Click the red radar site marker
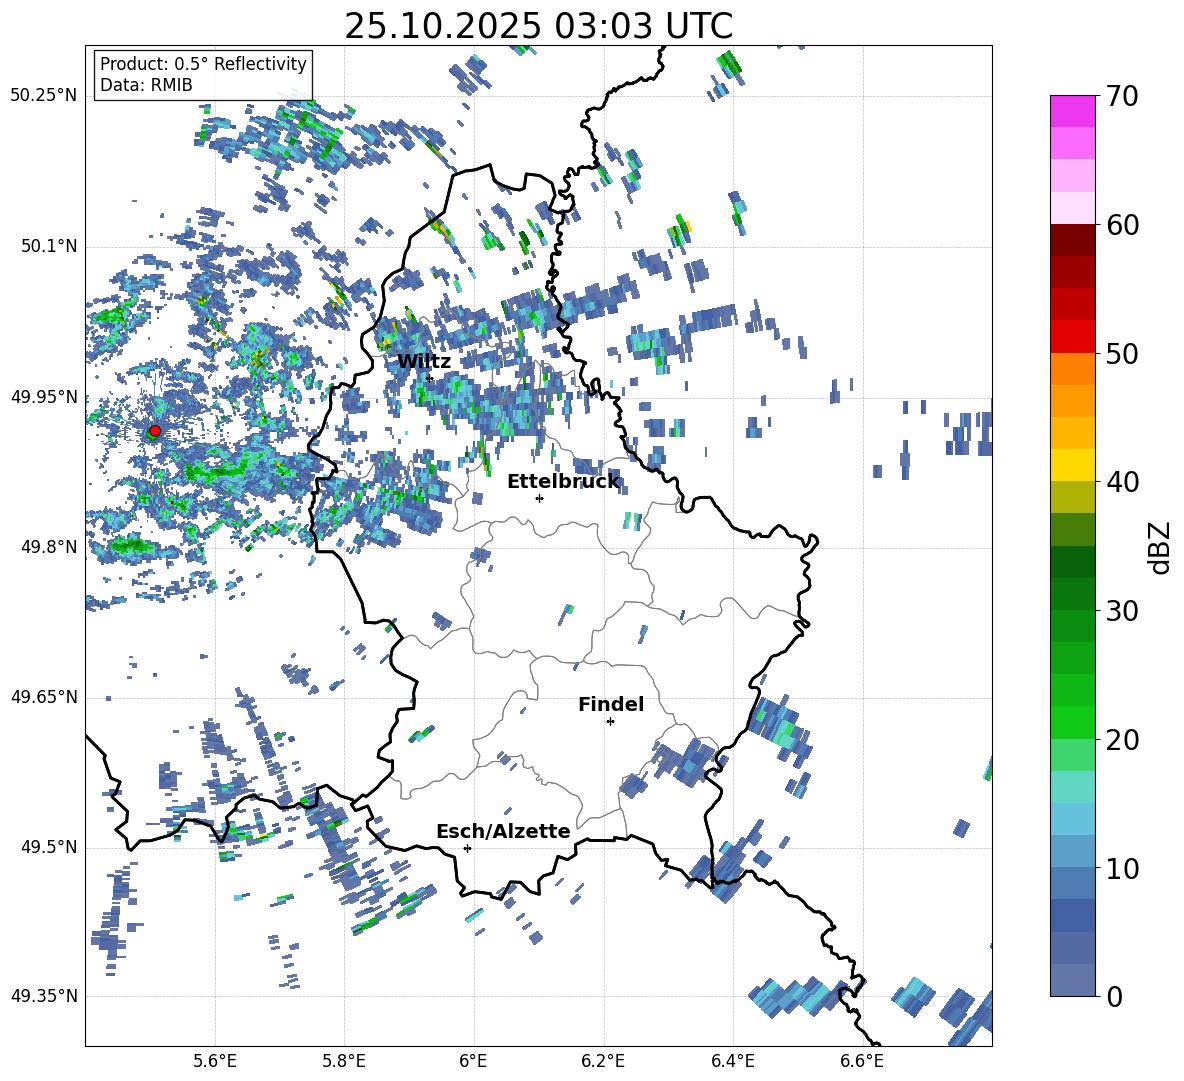 [155, 430]
